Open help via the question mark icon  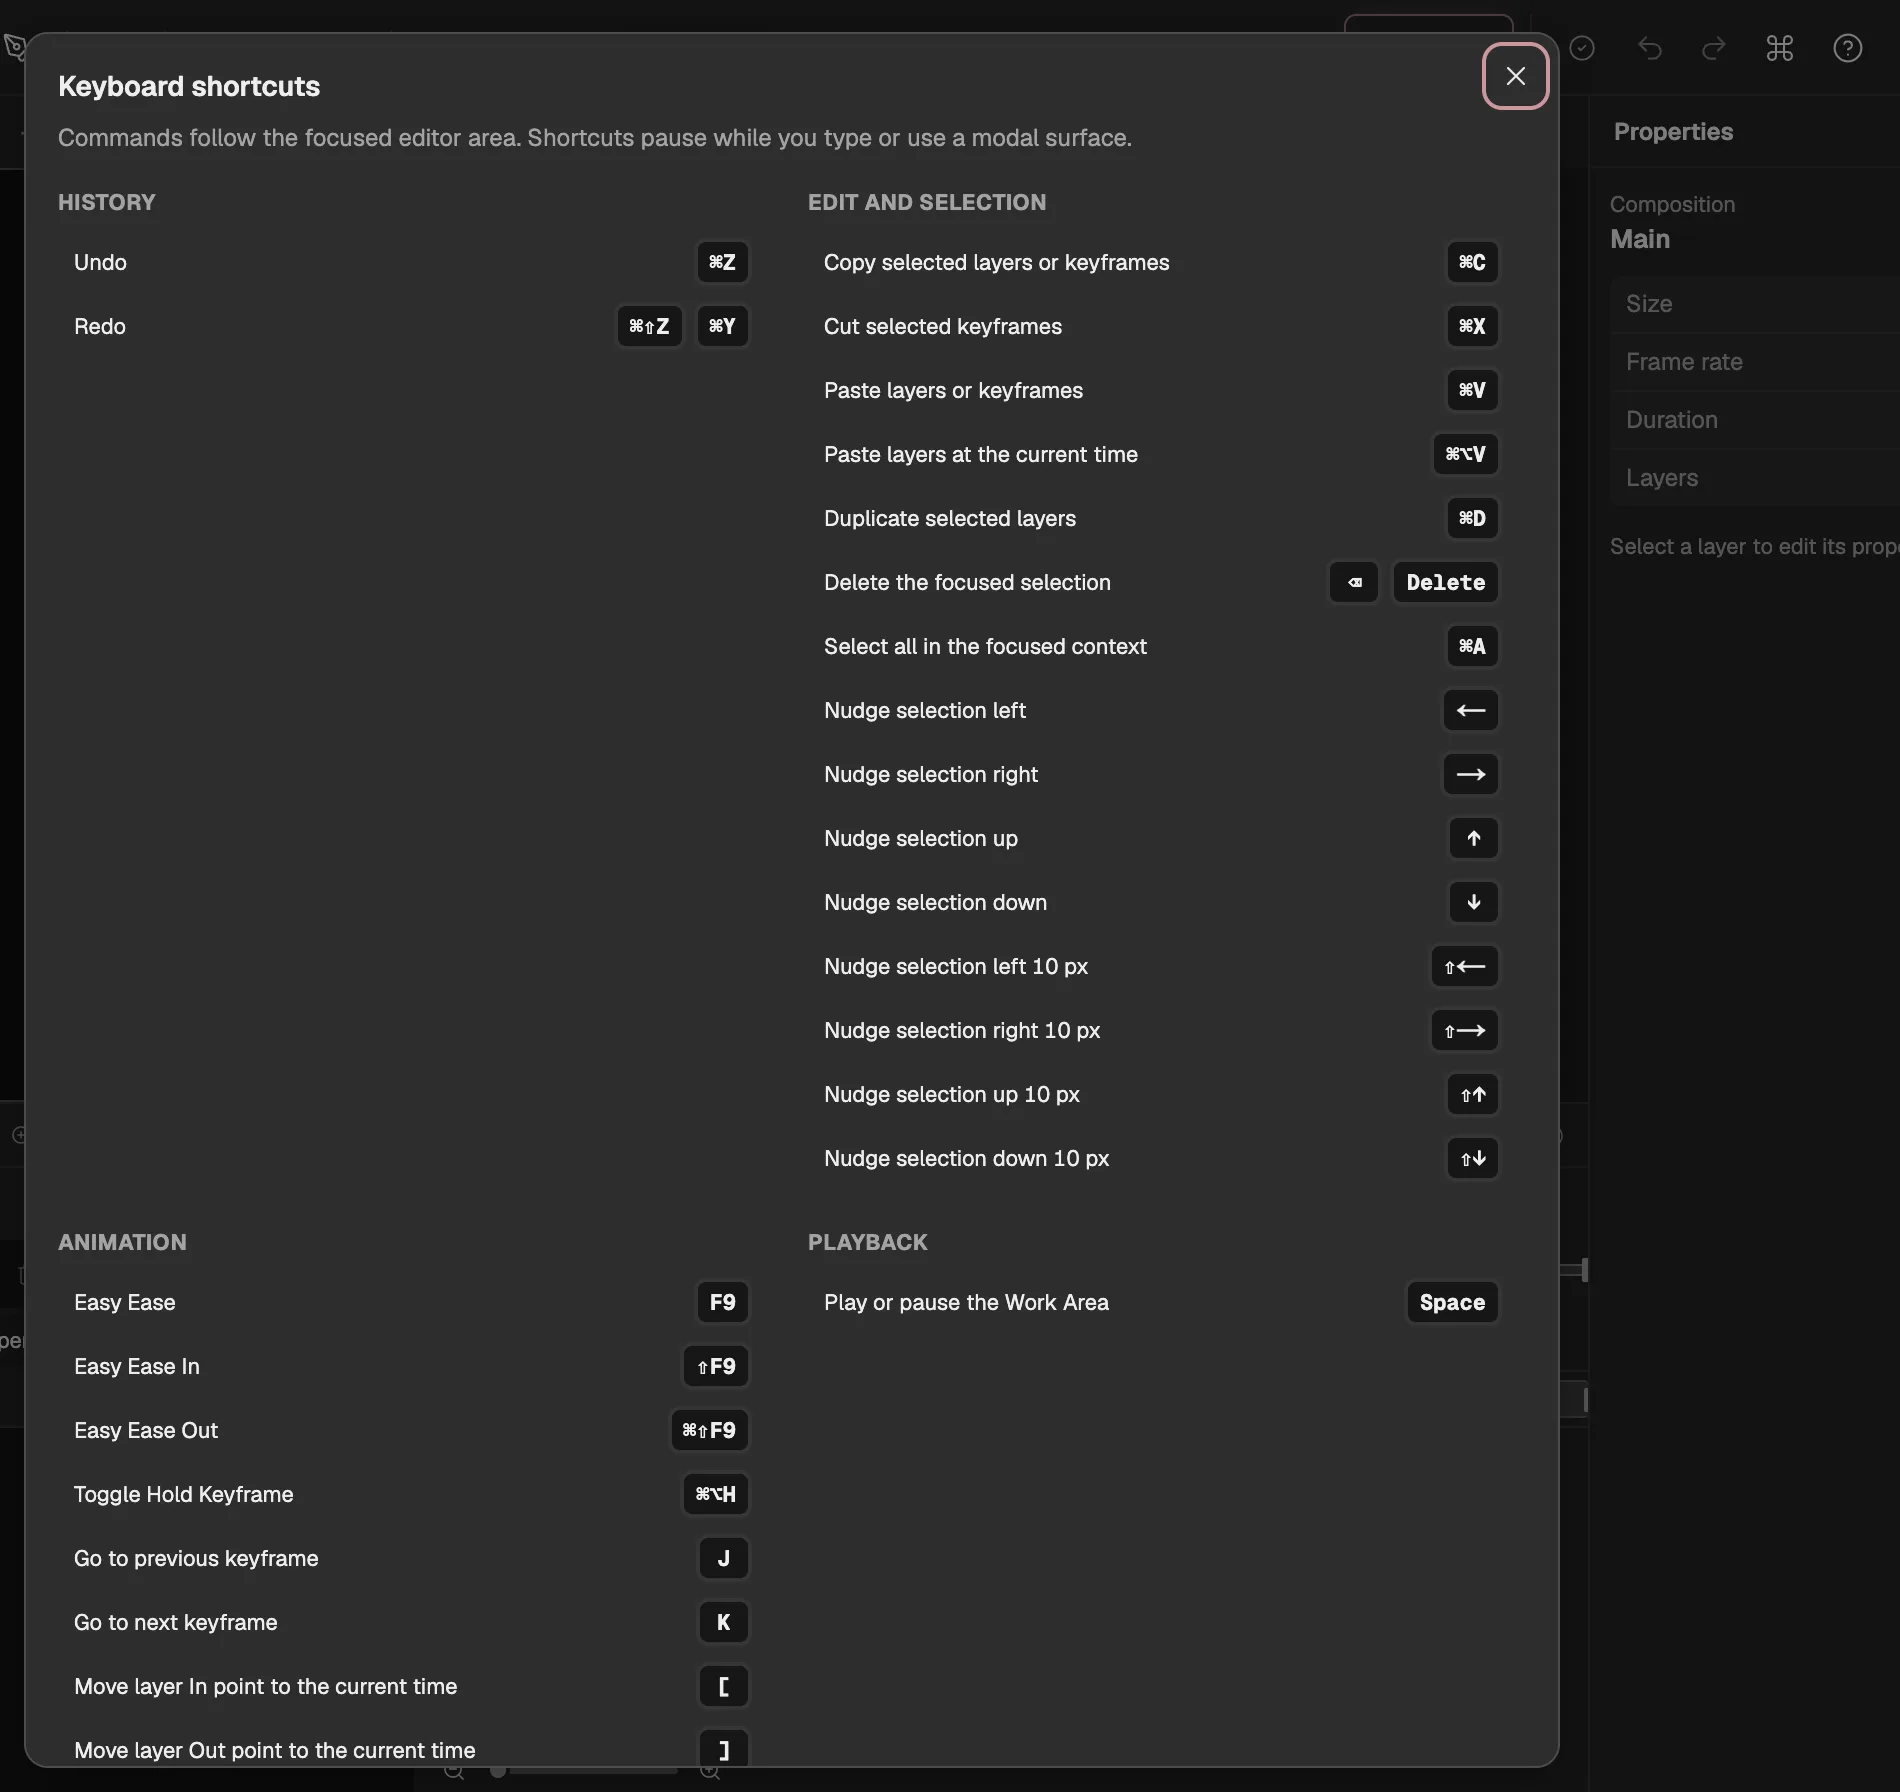[x=1847, y=48]
